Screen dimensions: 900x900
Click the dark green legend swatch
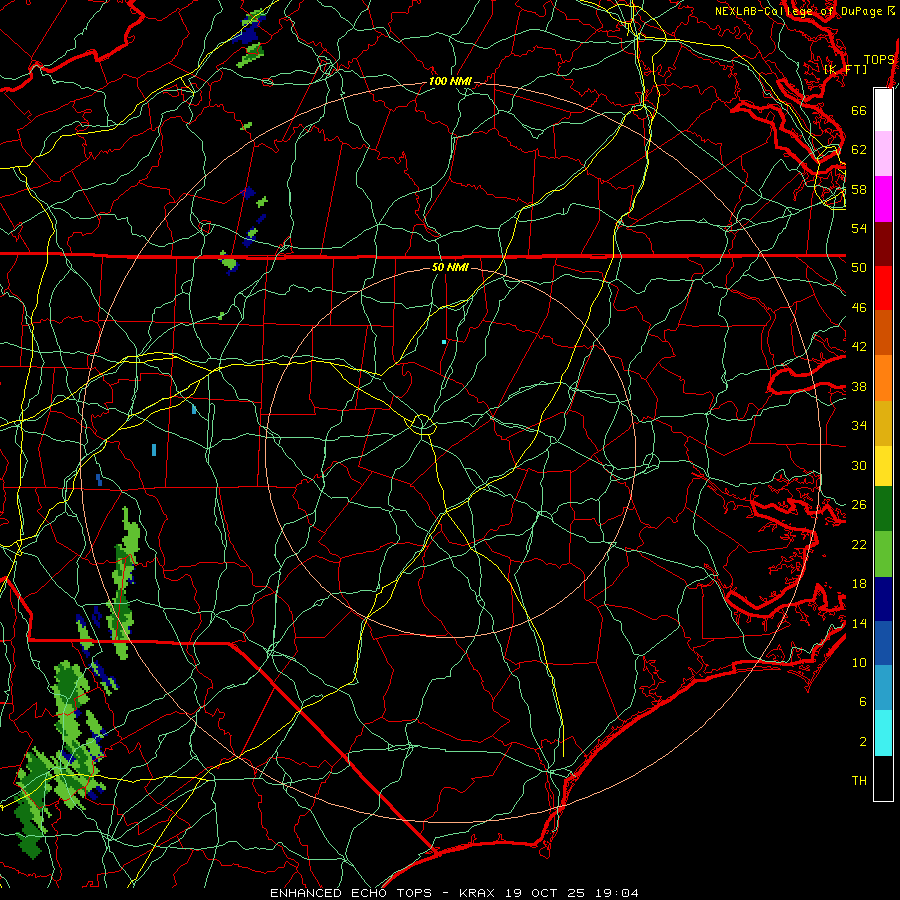tap(883, 509)
